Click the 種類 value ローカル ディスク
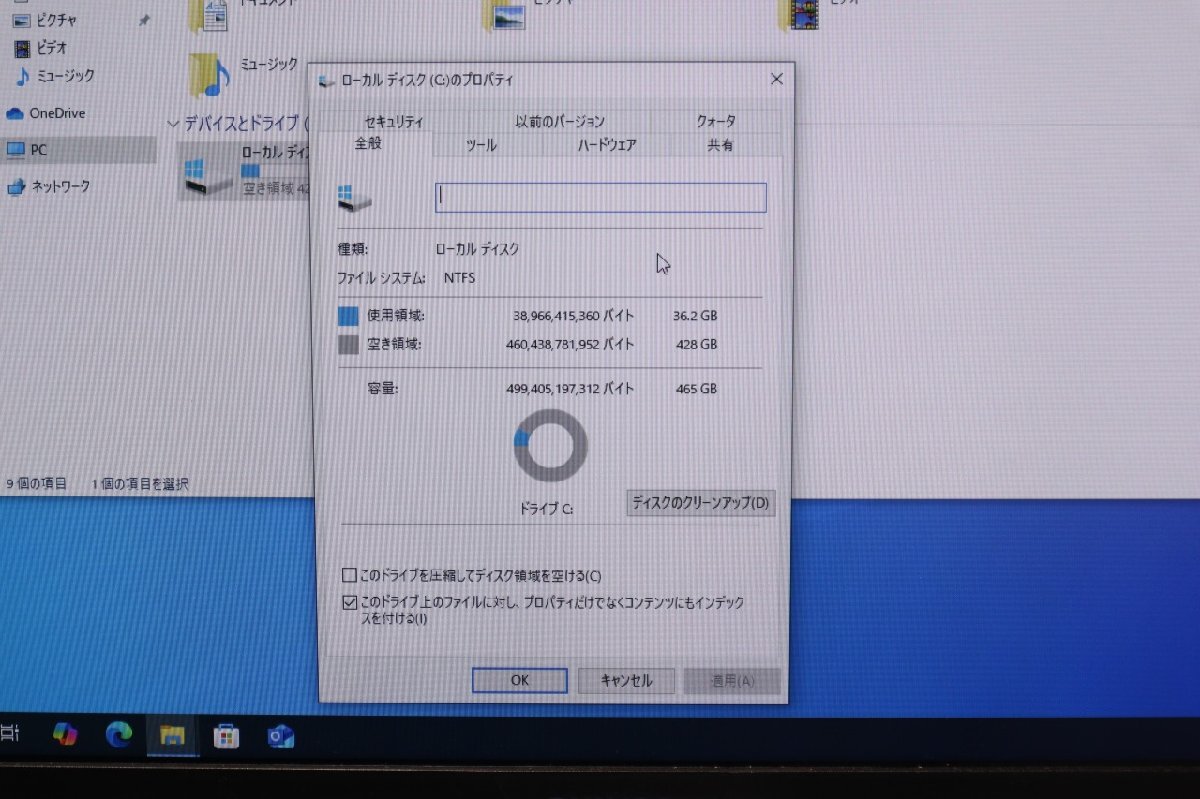1200x799 pixels. pyautogui.click(x=478, y=250)
